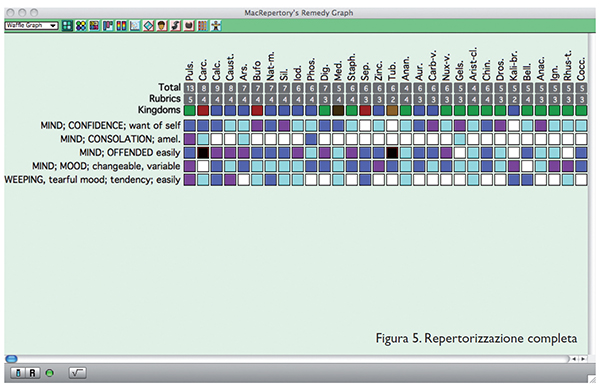
Task: Click the square root button
Action: [x=77, y=373]
